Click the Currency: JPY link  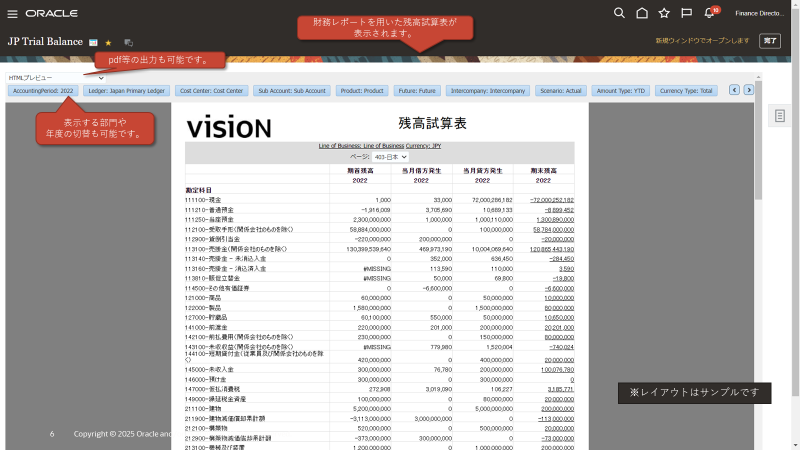(x=423, y=146)
